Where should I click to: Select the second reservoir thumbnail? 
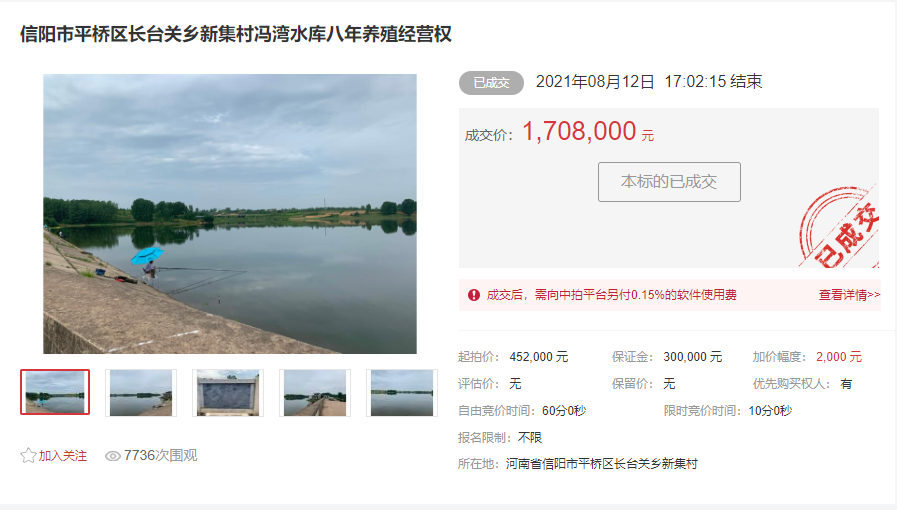[141, 393]
